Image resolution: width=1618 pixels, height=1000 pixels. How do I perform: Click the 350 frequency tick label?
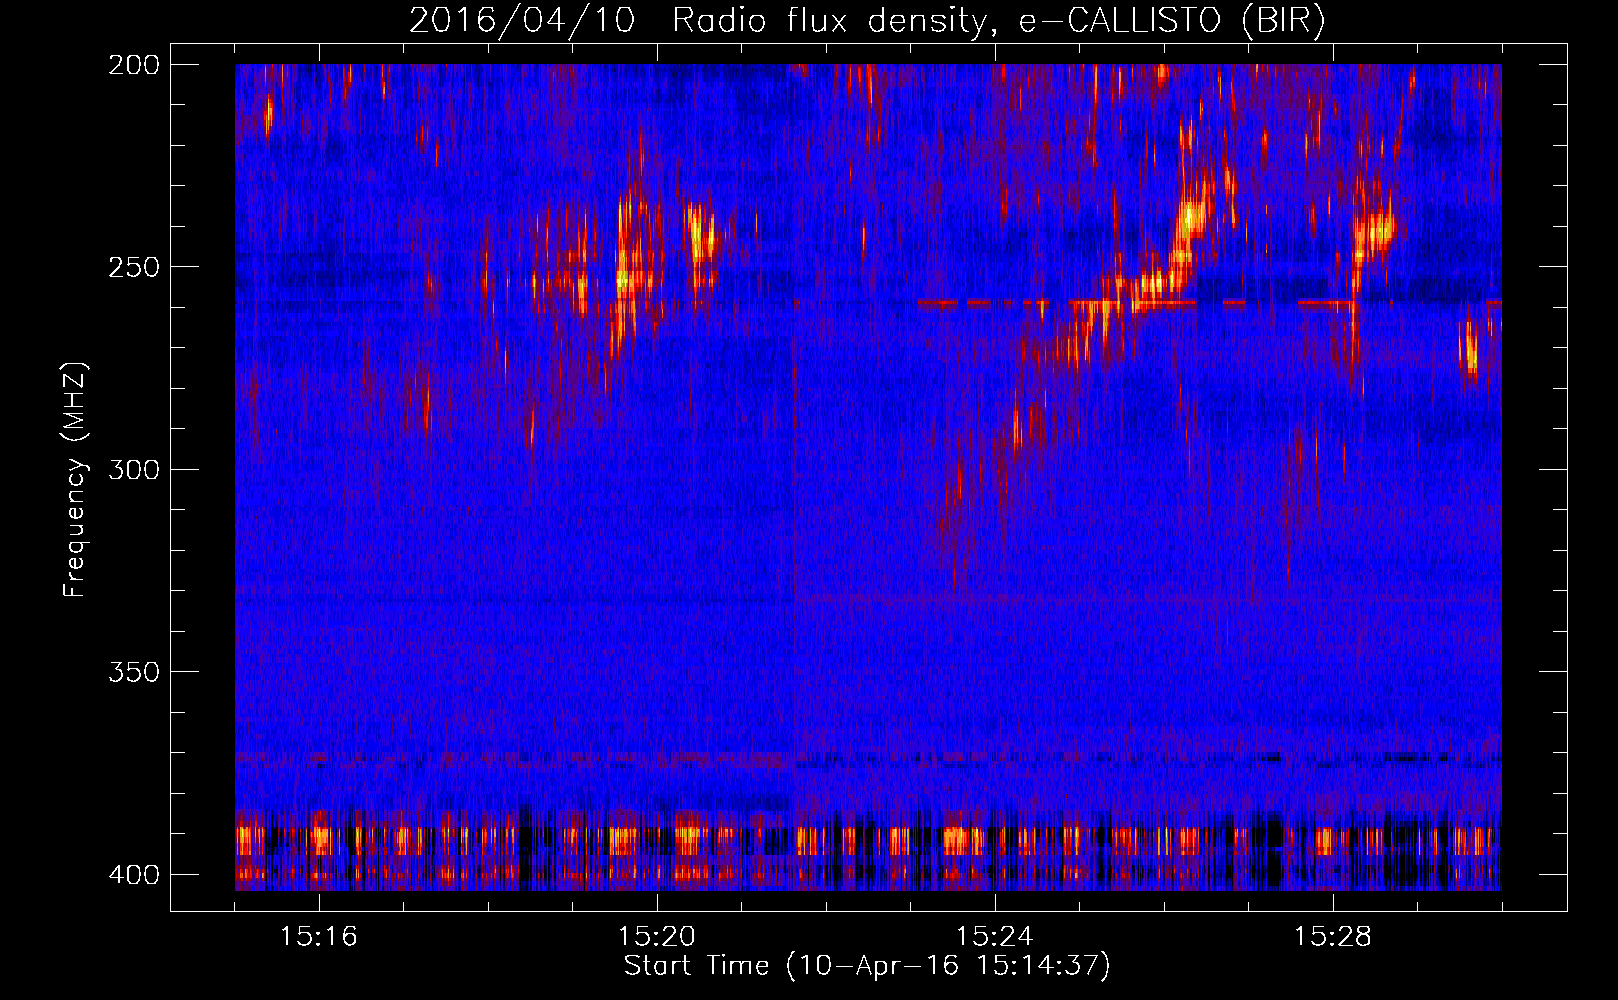pyautogui.click(x=133, y=671)
